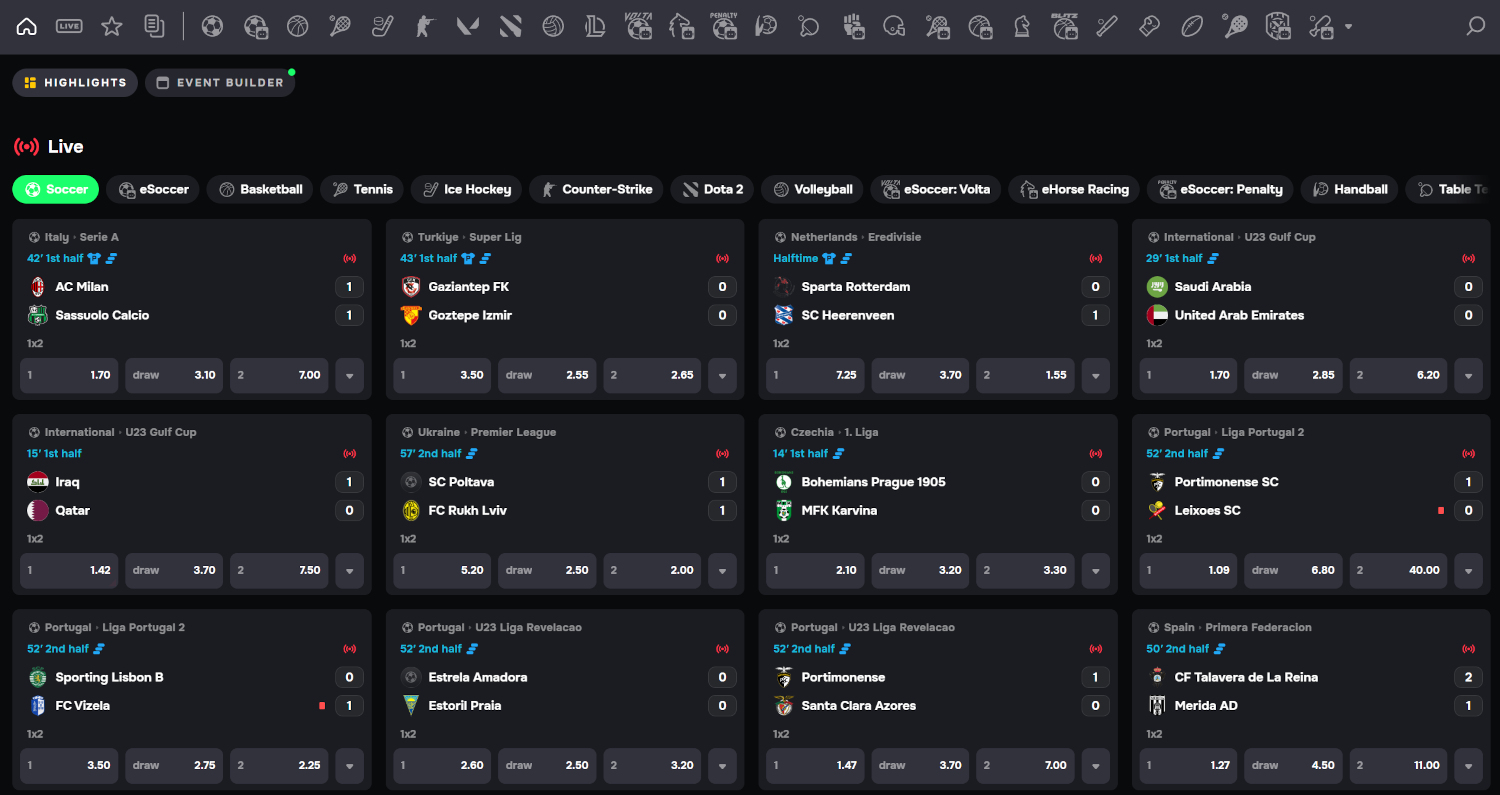This screenshot has width=1500, height=795.
Task: Open the Event Builder button
Action: pyautogui.click(x=220, y=83)
